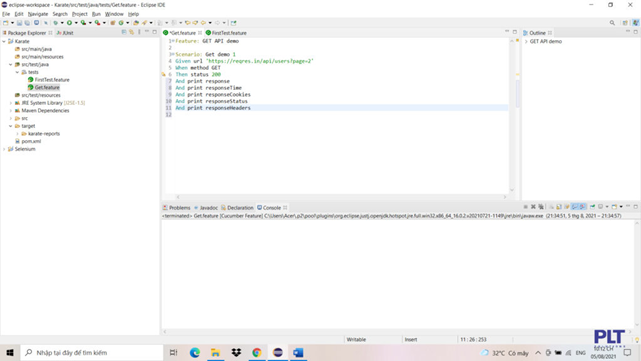Click the New Java Class icon

coord(121,23)
